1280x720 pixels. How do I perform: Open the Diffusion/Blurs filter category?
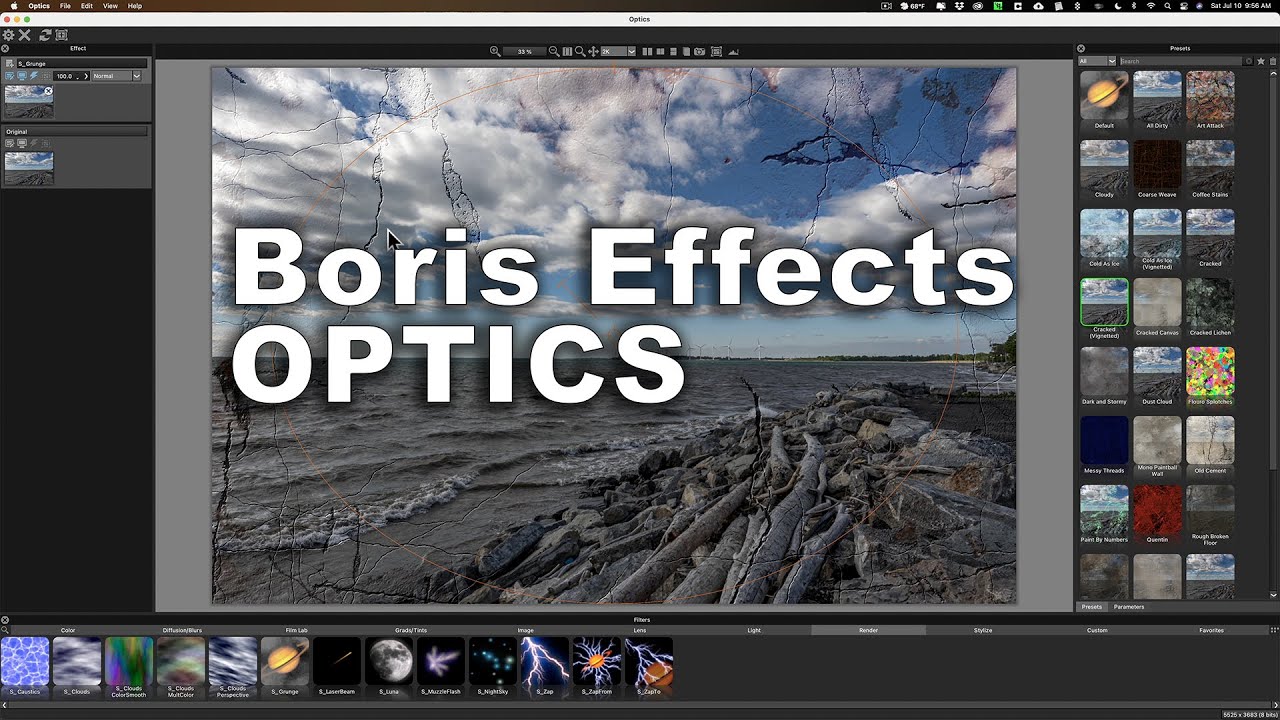[x=183, y=631]
